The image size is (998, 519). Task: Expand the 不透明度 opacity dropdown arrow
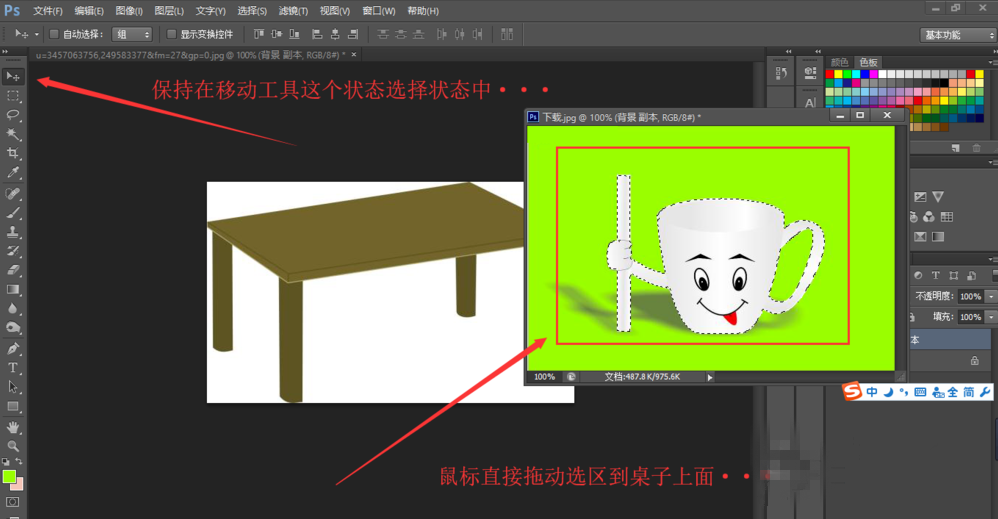click(991, 297)
